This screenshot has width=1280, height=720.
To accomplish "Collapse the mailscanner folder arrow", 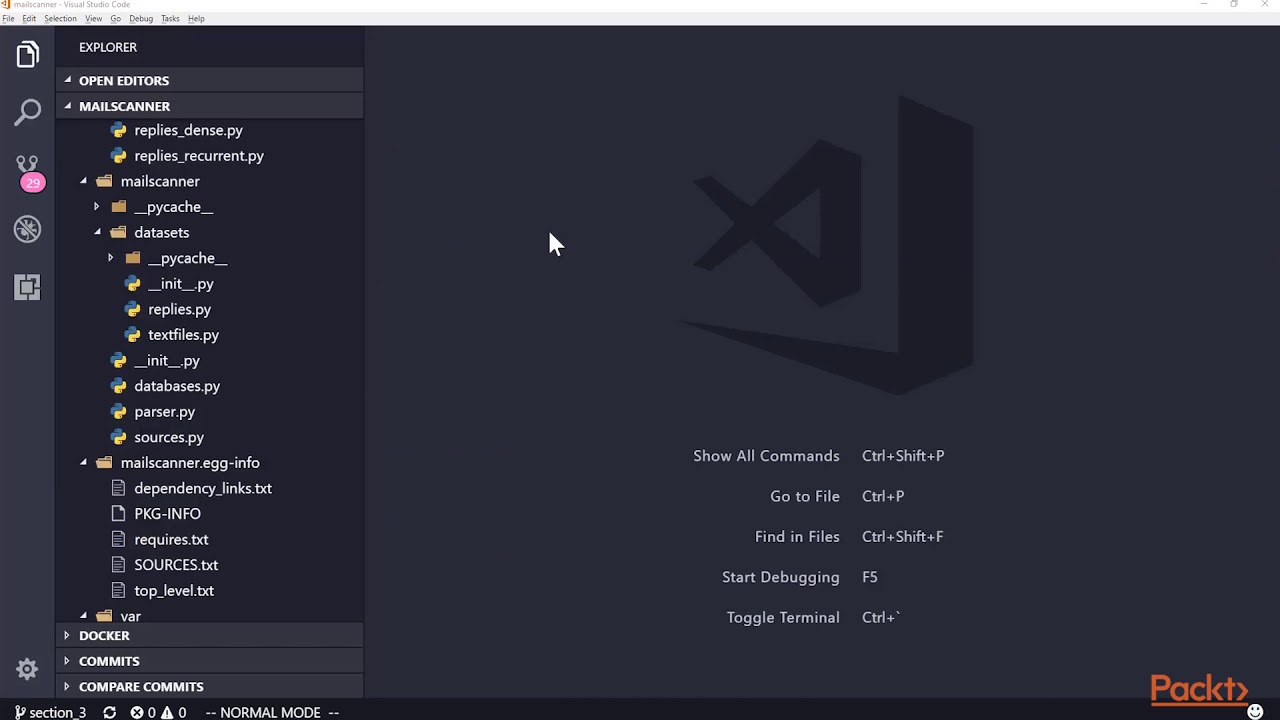I will [x=83, y=181].
